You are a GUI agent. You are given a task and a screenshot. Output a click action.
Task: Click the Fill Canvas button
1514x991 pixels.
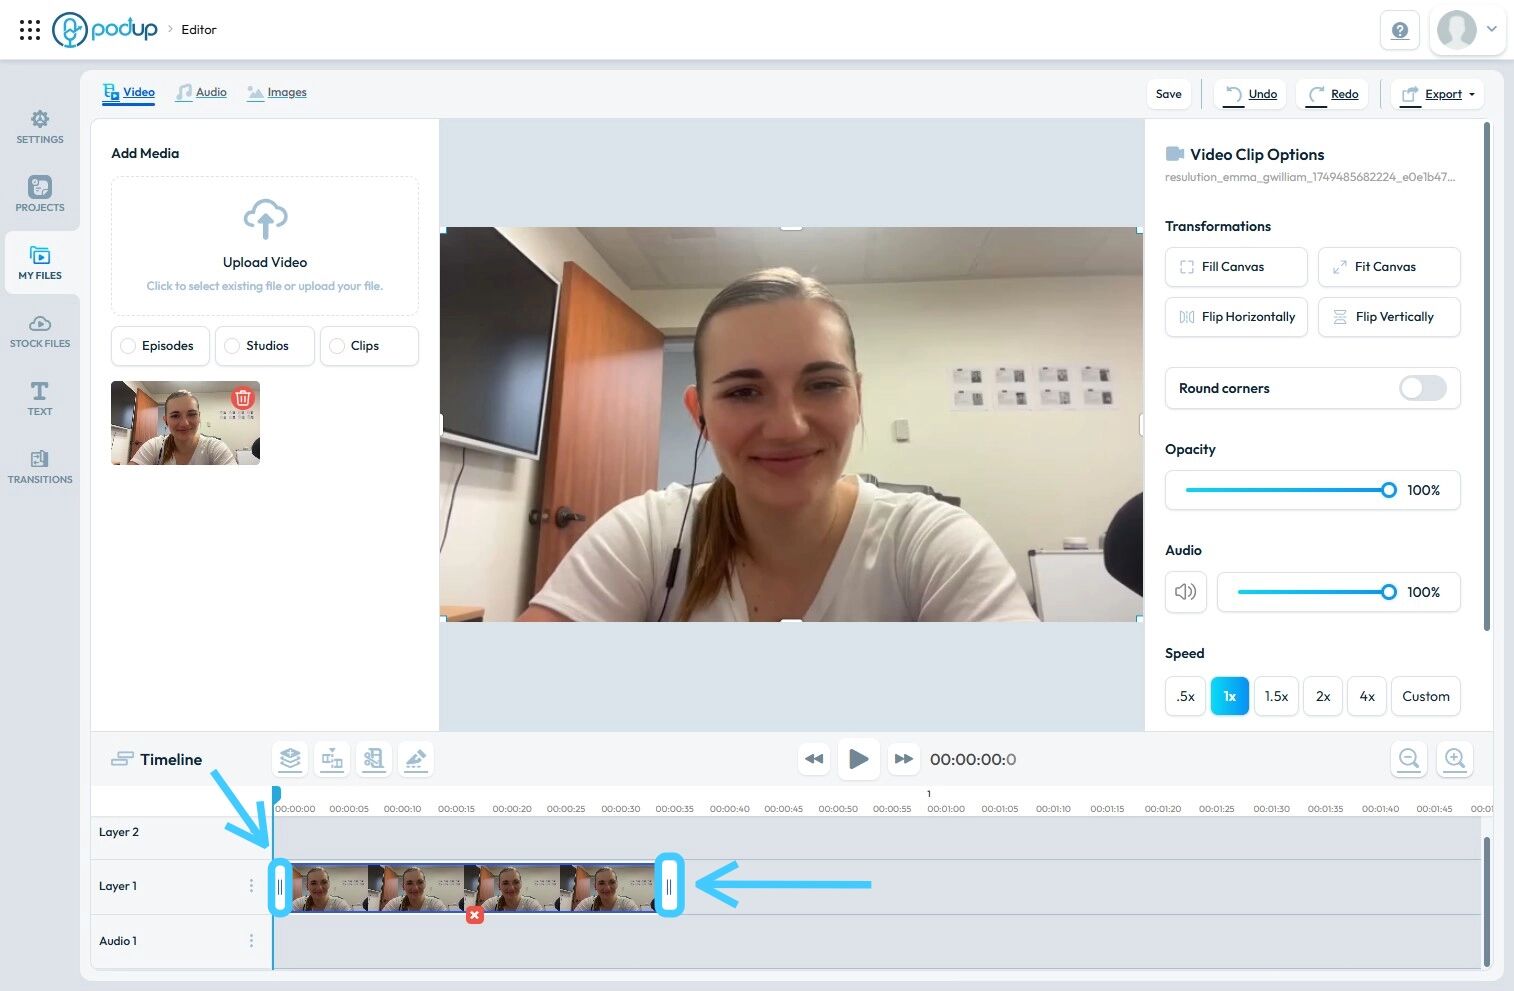[x=1236, y=267]
